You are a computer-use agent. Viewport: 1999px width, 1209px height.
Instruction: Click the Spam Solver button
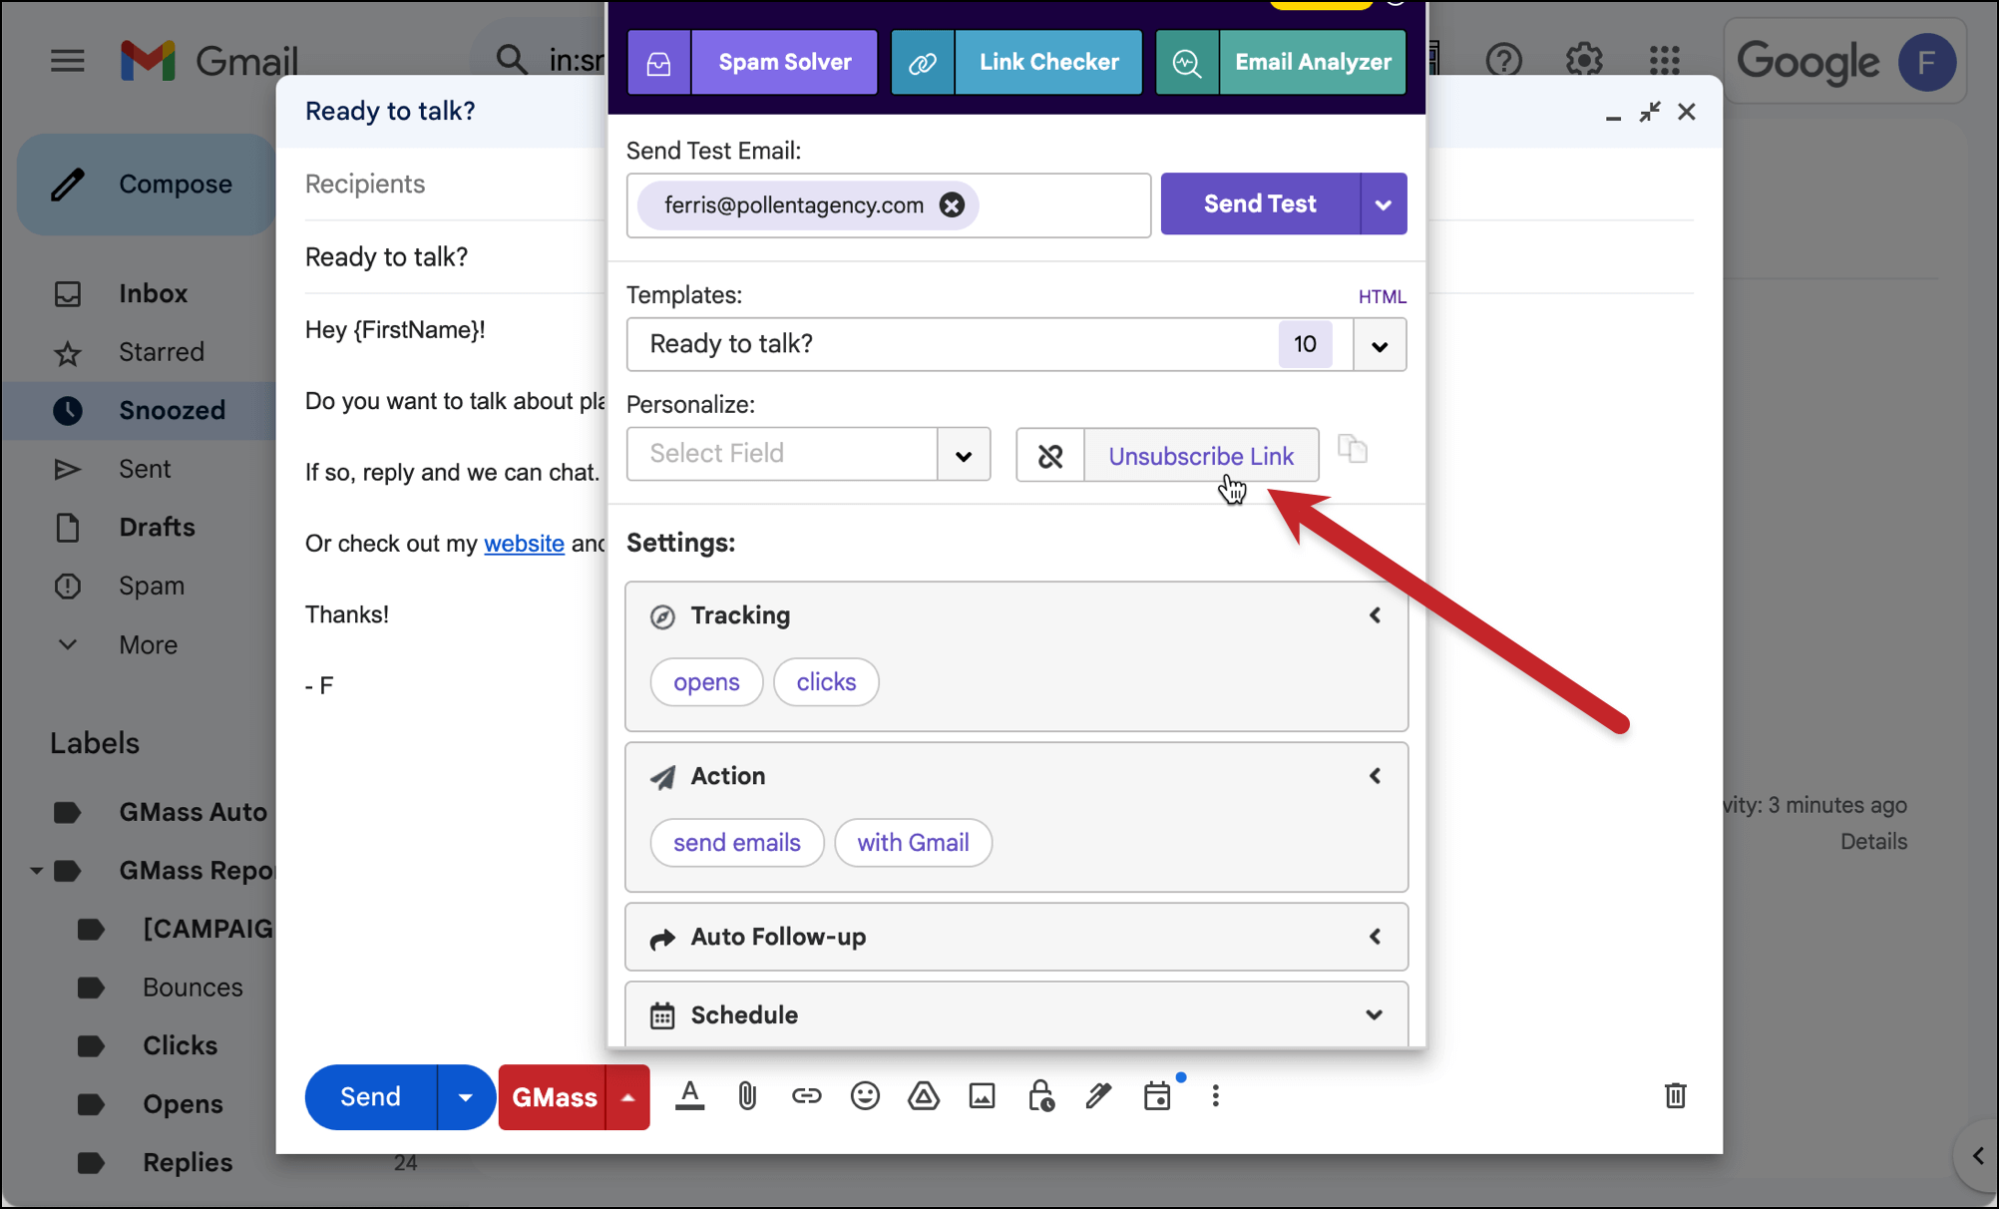click(752, 62)
